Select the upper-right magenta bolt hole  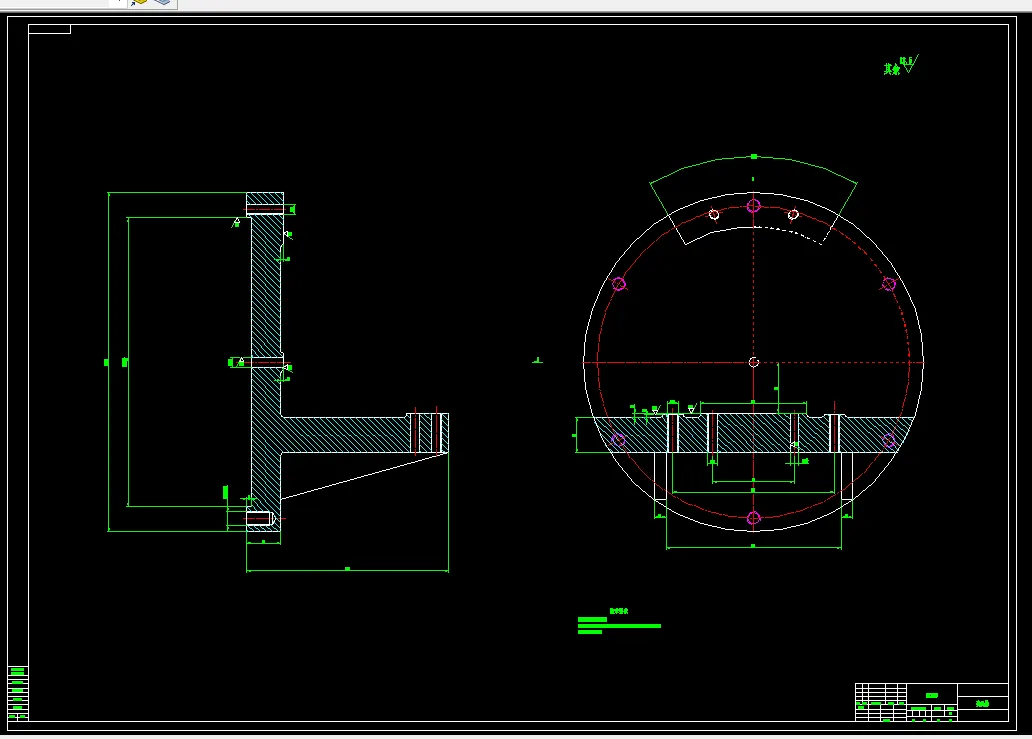coord(889,284)
